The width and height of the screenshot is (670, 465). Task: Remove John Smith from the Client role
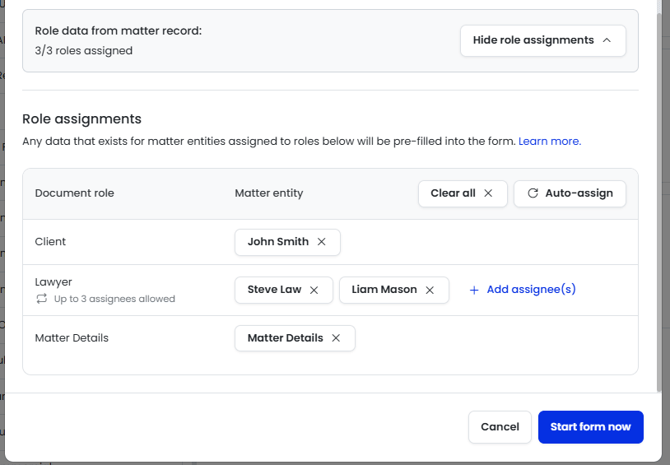click(x=321, y=242)
